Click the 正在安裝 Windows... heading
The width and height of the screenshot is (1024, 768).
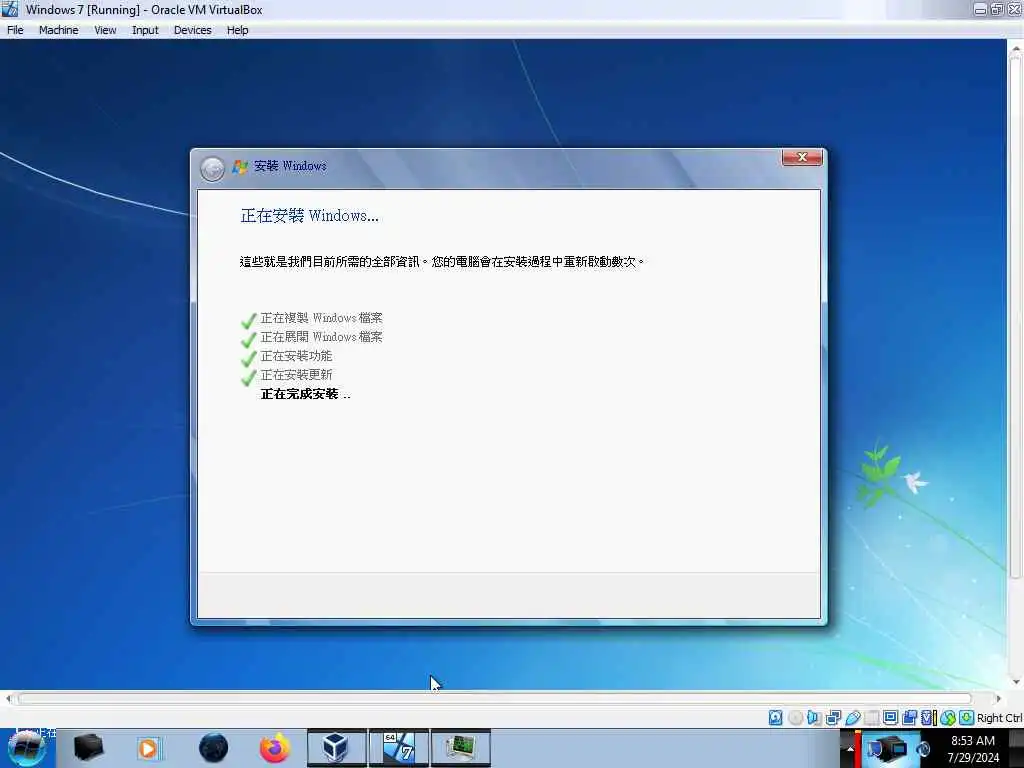[310, 216]
